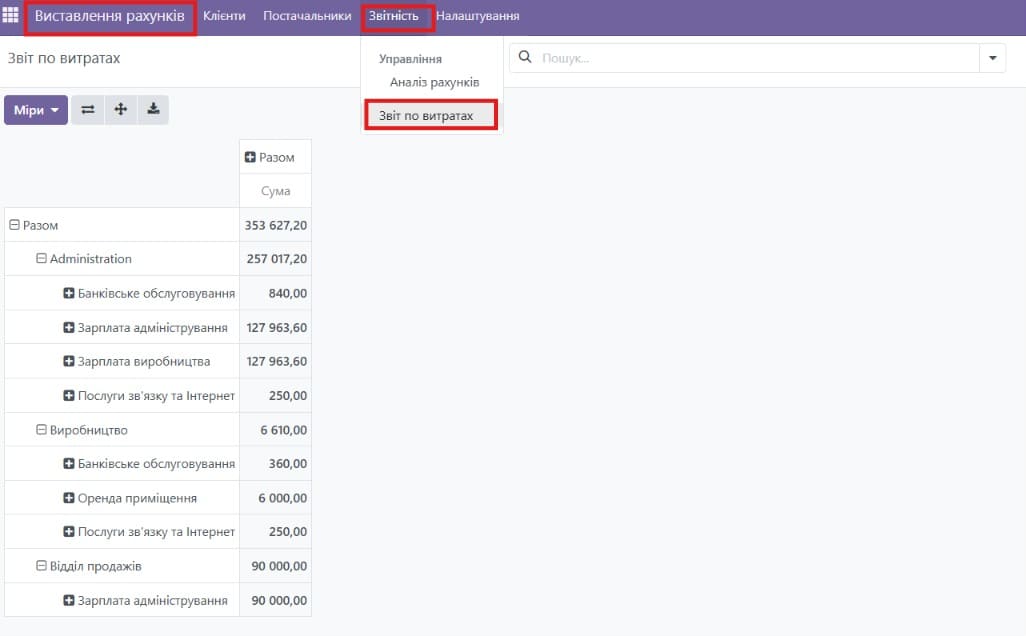Image resolution: width=1026 pixels, height=636 pixels.
Task: Download the pivot table as spreadsheet
Action: 153,109
